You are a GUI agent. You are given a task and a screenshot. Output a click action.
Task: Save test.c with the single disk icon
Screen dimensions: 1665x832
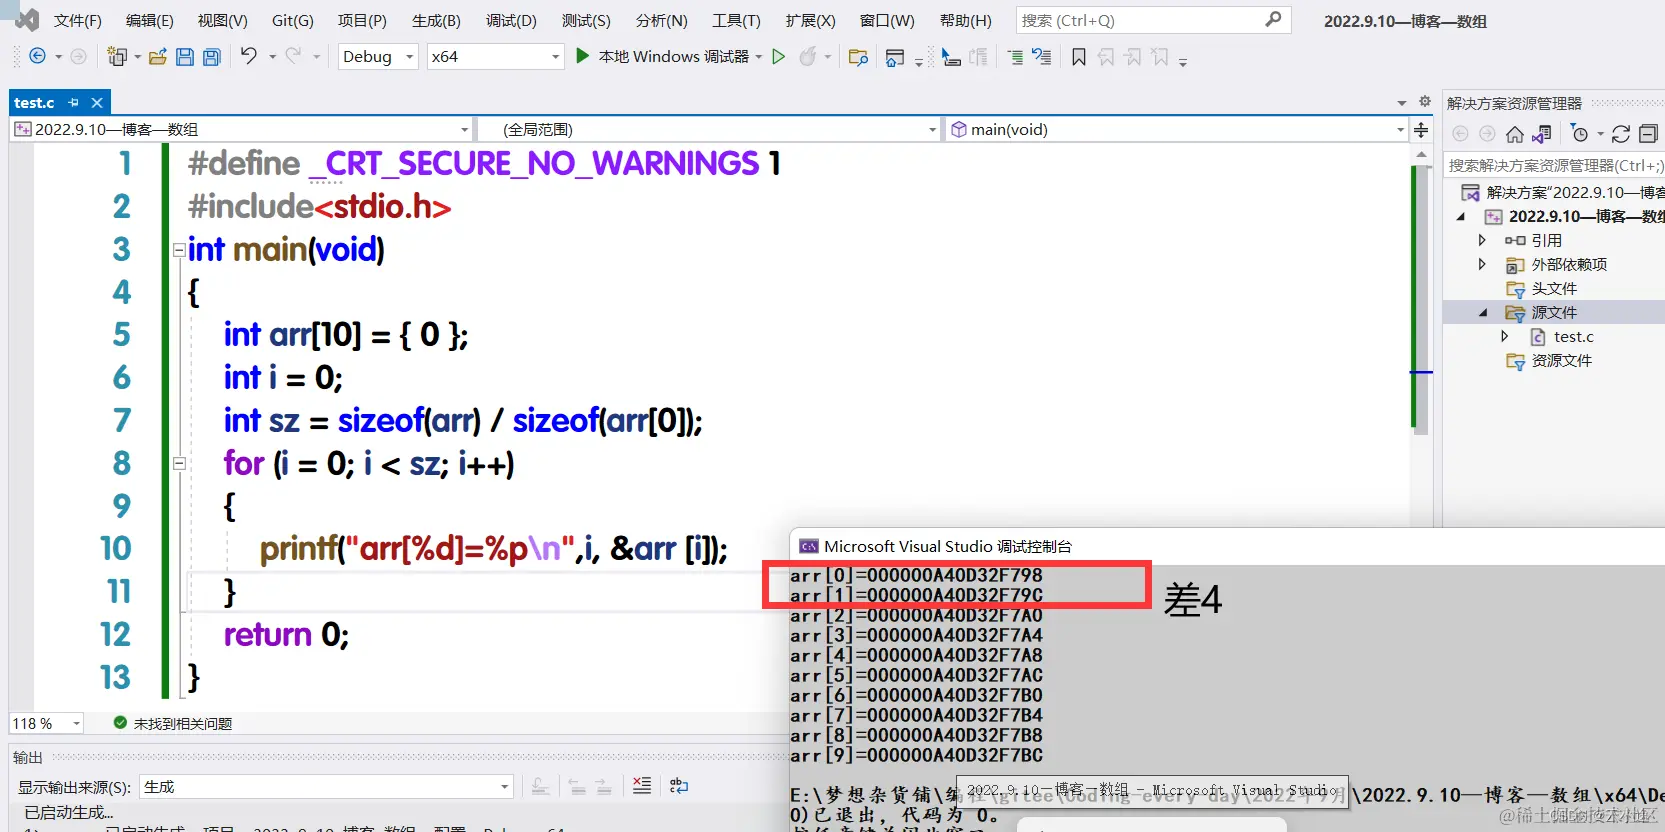(x=185, y=57)
